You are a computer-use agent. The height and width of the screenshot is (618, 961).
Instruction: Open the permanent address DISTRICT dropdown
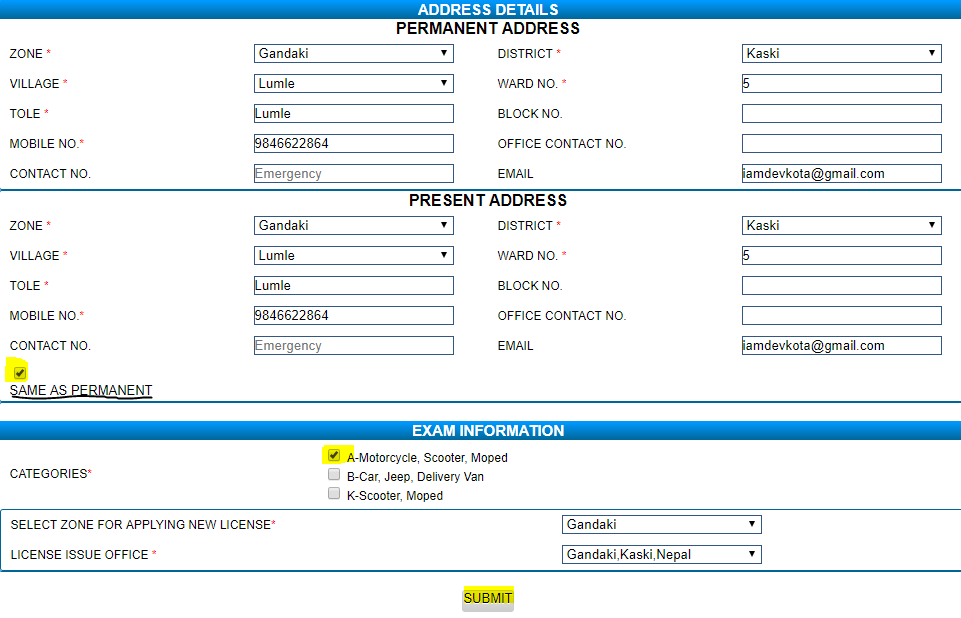840,53
